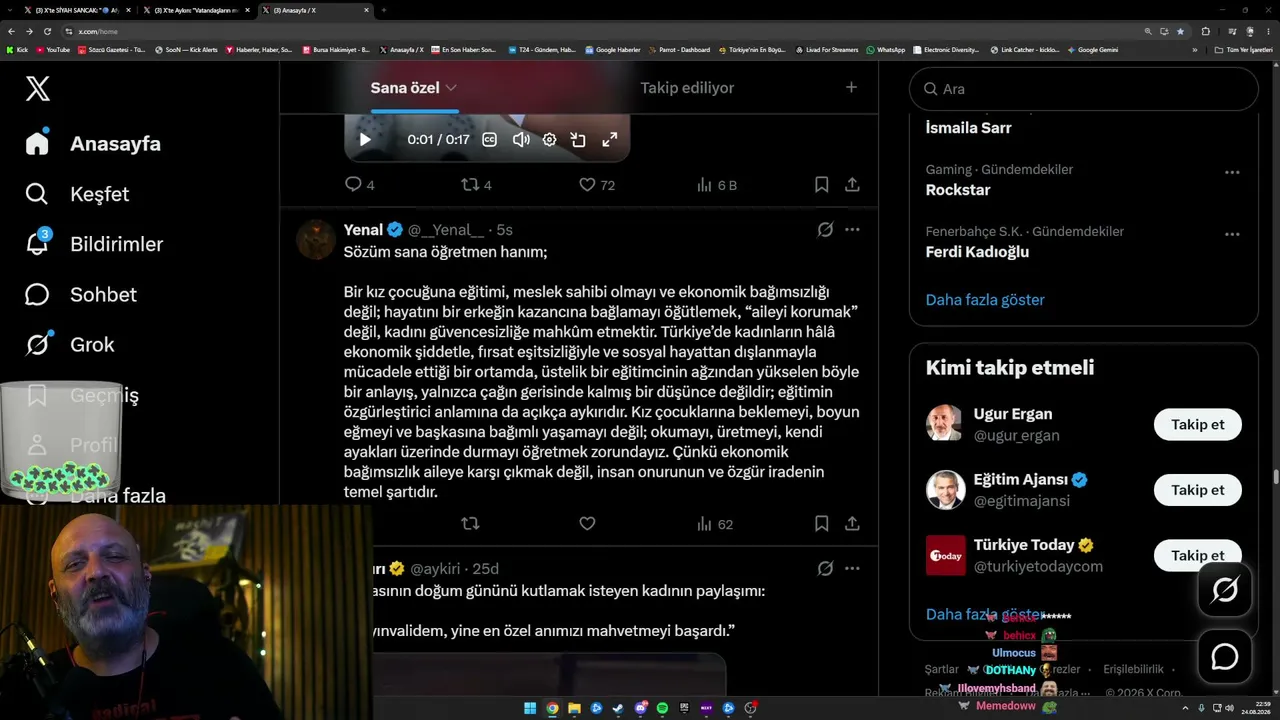
Task: Bookmark Yenal's post
Action: [821, 524]
